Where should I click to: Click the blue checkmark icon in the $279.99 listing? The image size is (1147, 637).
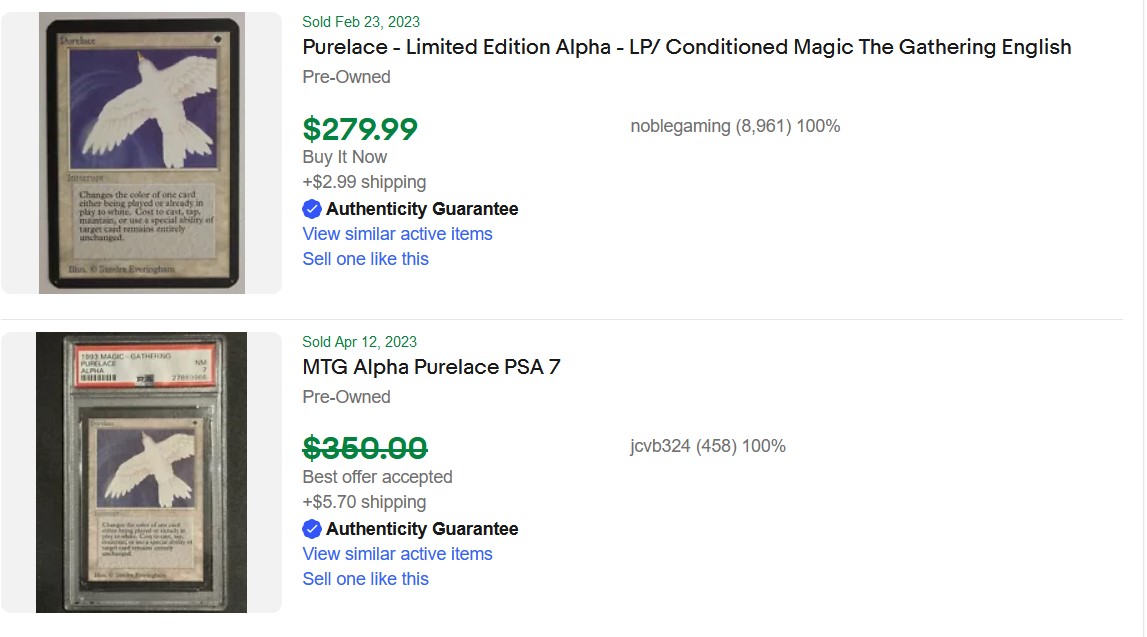click(x=312, y=209)
